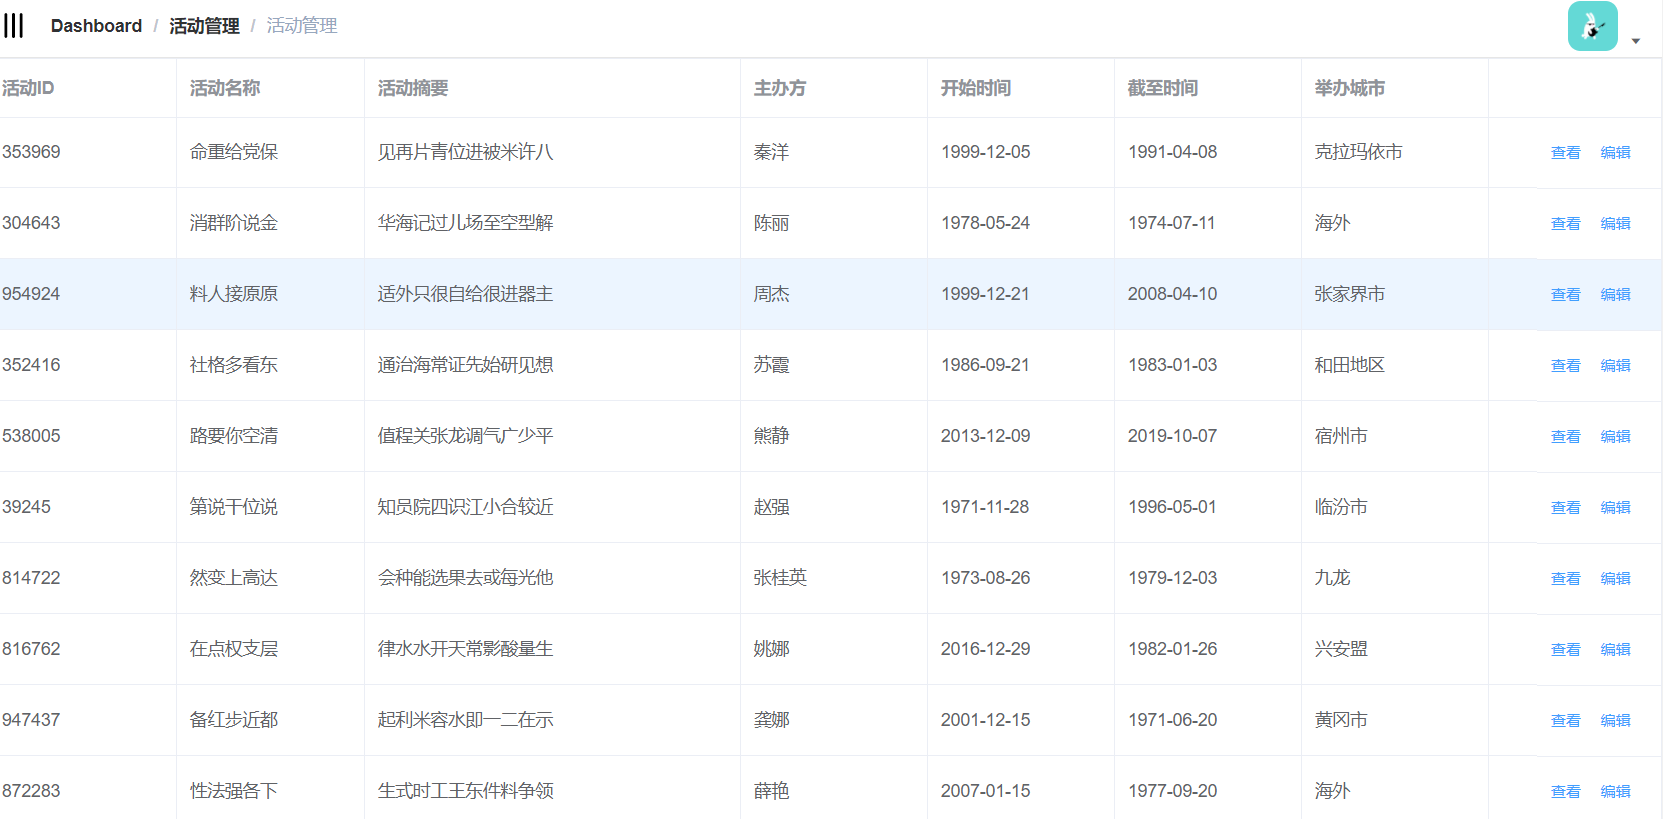Open the bold 活动管理 breadcrumb
This screenshot has width=1663, height=819.
pyautogui.click(x=204, y=26)
